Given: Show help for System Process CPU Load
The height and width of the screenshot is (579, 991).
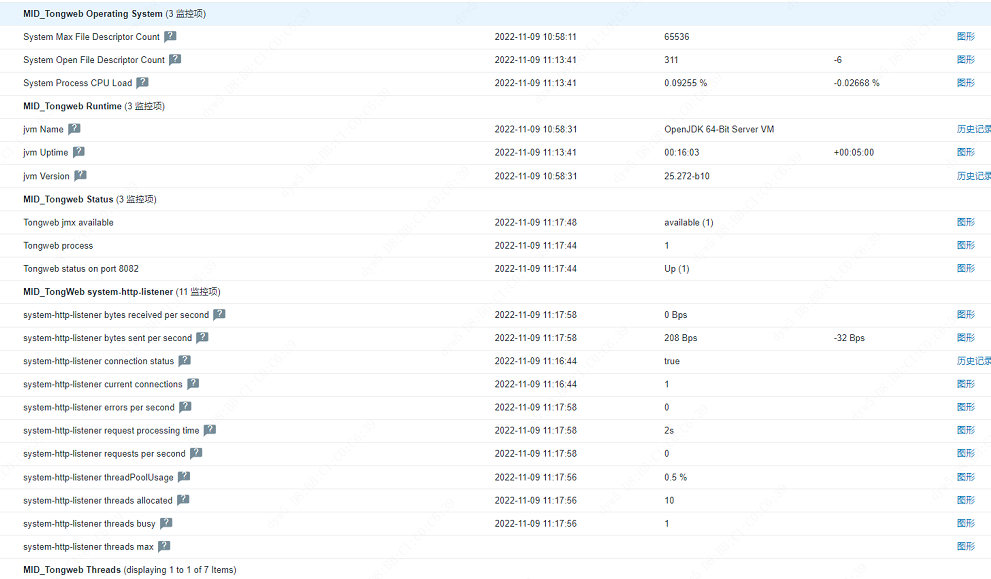Looking at the screenshot, I should 142,82.
